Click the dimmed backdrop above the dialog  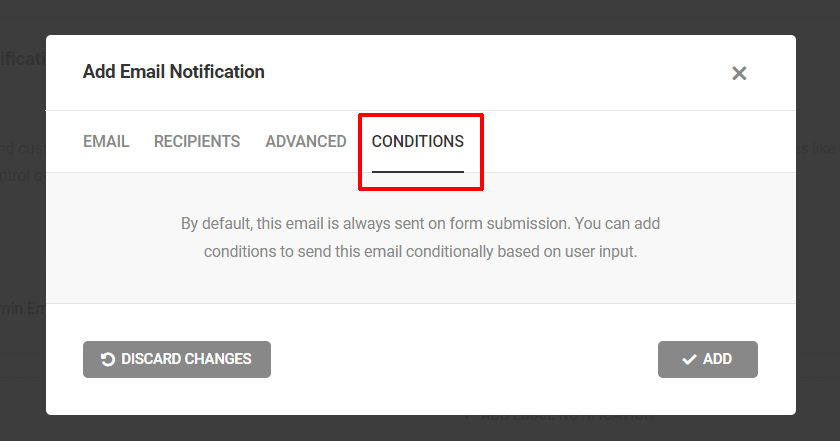420,16
